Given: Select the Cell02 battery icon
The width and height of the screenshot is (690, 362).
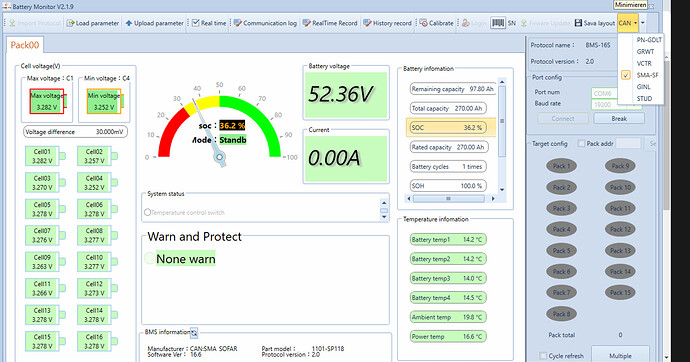Looking at the screenshot, I should coord(97,156).
